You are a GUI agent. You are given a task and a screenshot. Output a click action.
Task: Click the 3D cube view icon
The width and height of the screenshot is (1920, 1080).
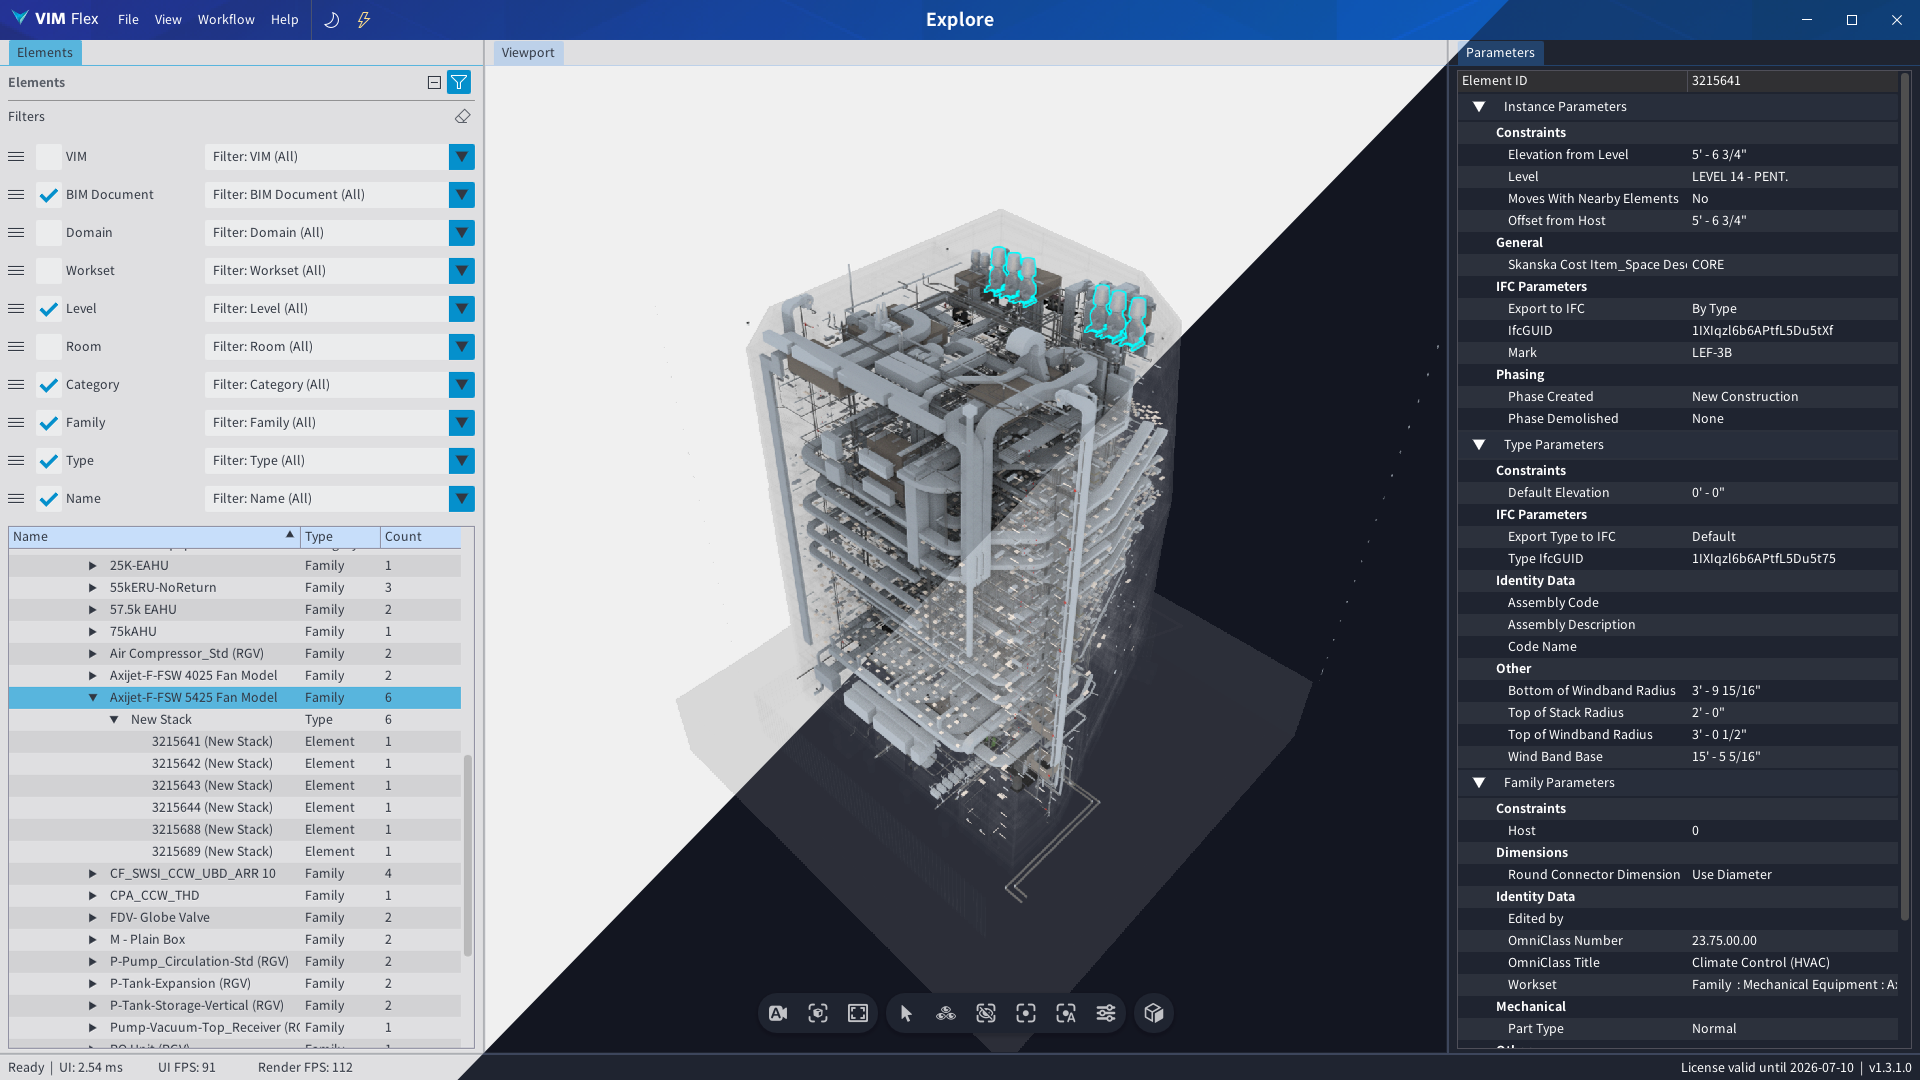(x=1154, y=1013)
